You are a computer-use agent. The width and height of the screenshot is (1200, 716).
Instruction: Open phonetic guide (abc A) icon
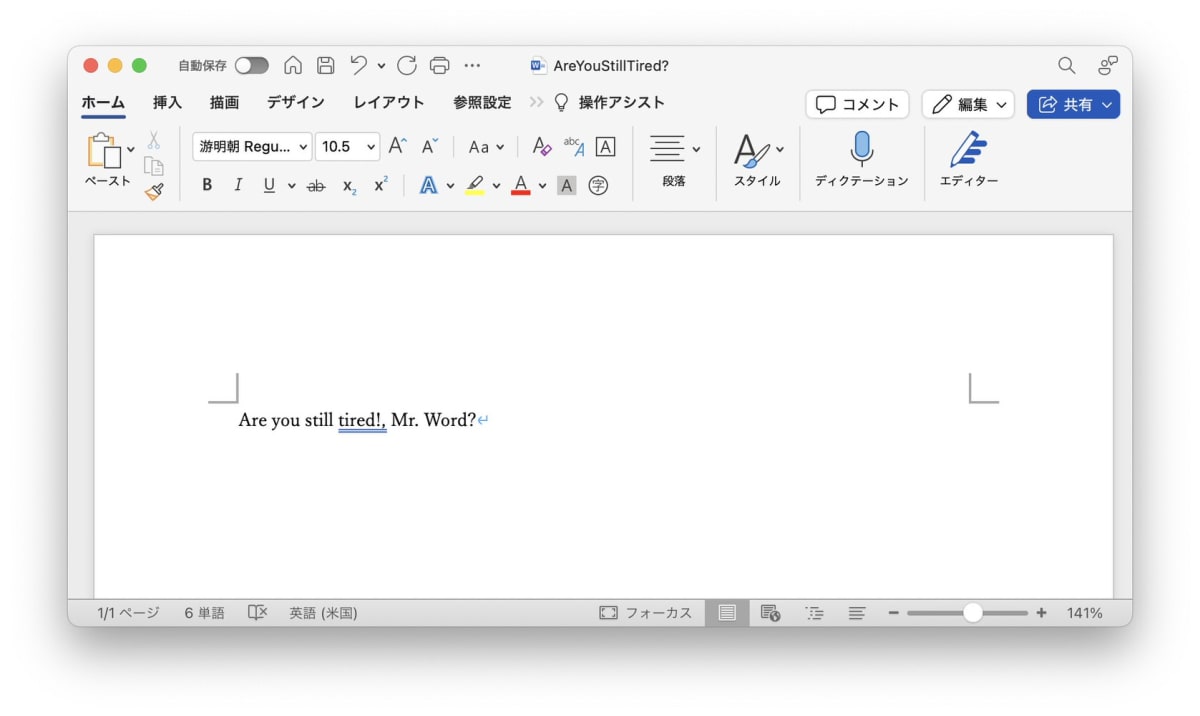pyautogui.click(x=574, y=146)
